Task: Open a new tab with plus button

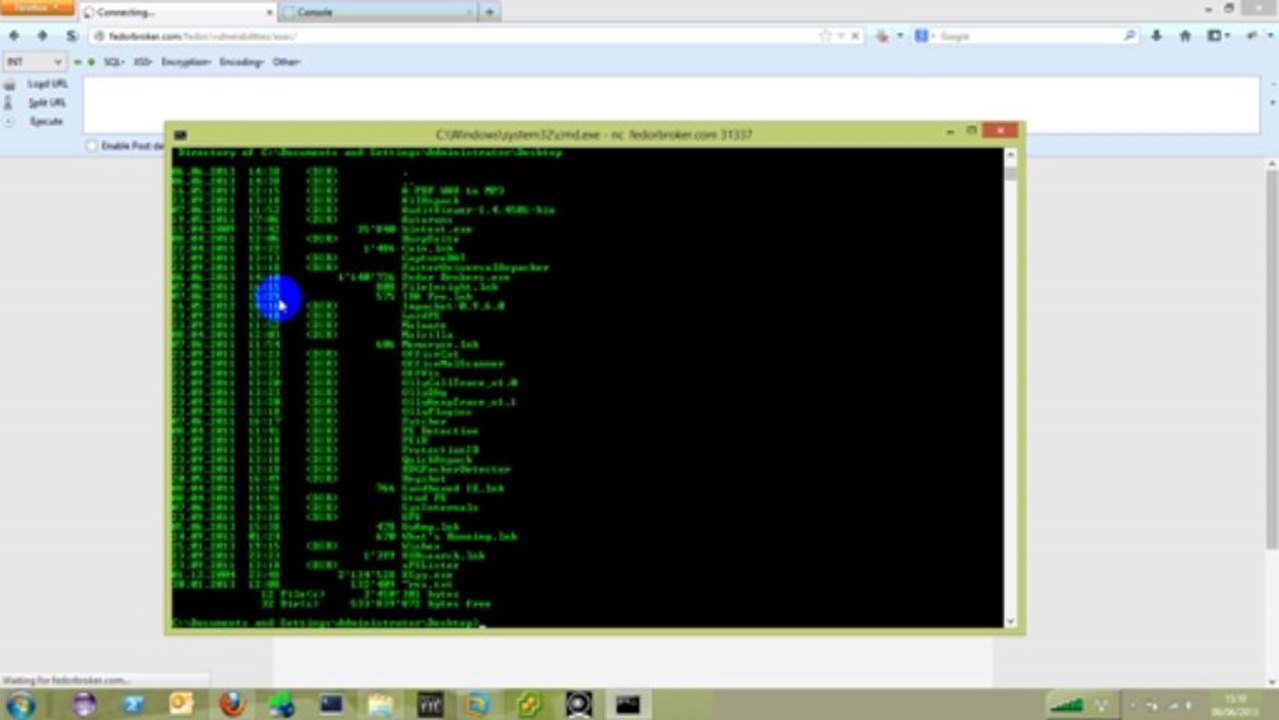Action: tap(489, 12)
